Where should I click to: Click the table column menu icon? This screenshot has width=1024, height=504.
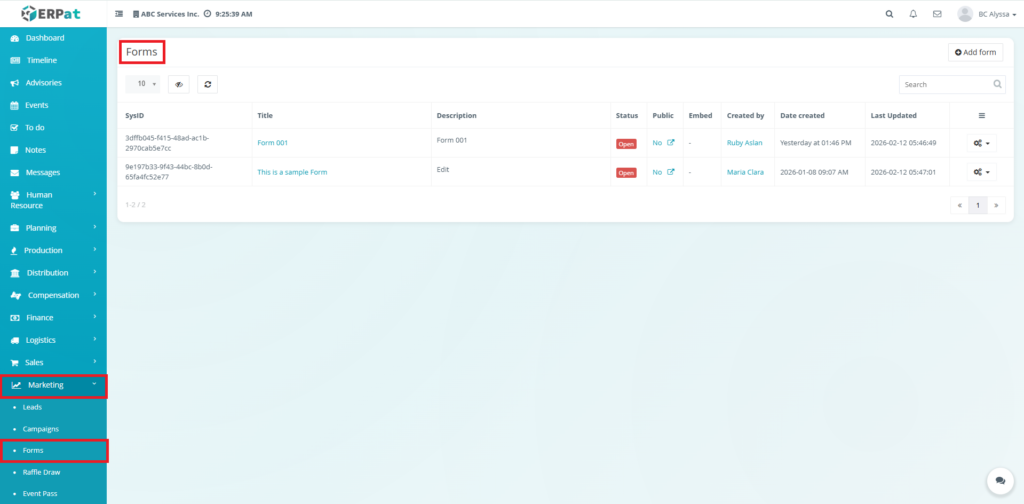pos(981,116)
